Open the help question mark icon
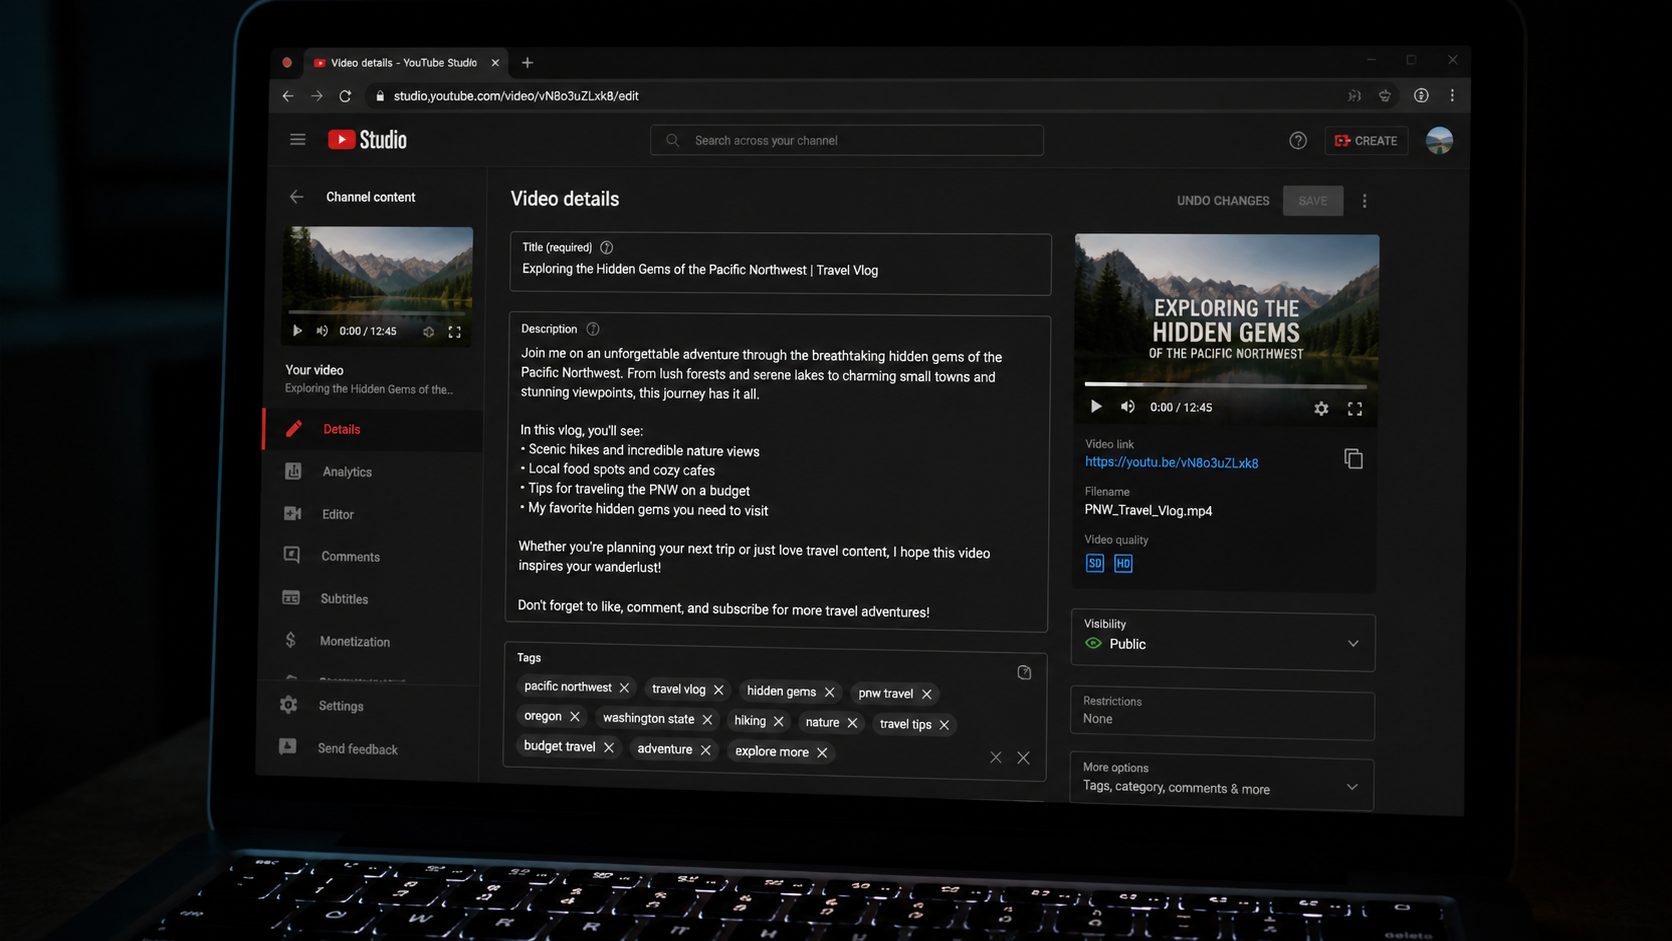The image size is (1672, 941). pyautogui.click(x=1298, y=141)
